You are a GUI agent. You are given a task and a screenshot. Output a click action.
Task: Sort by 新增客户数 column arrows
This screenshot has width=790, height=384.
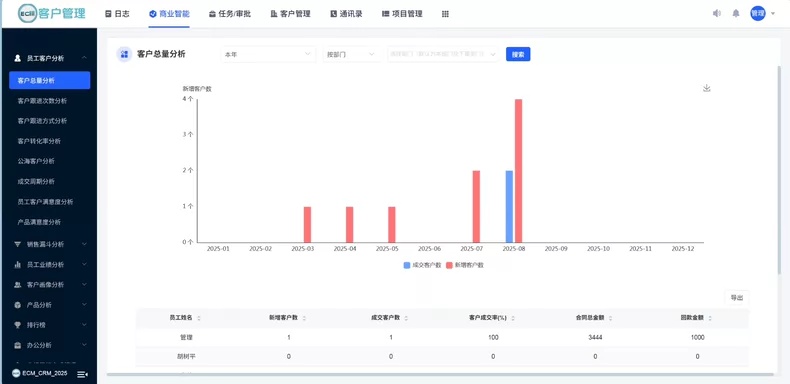pyautogui.click(x=304, y=318)
